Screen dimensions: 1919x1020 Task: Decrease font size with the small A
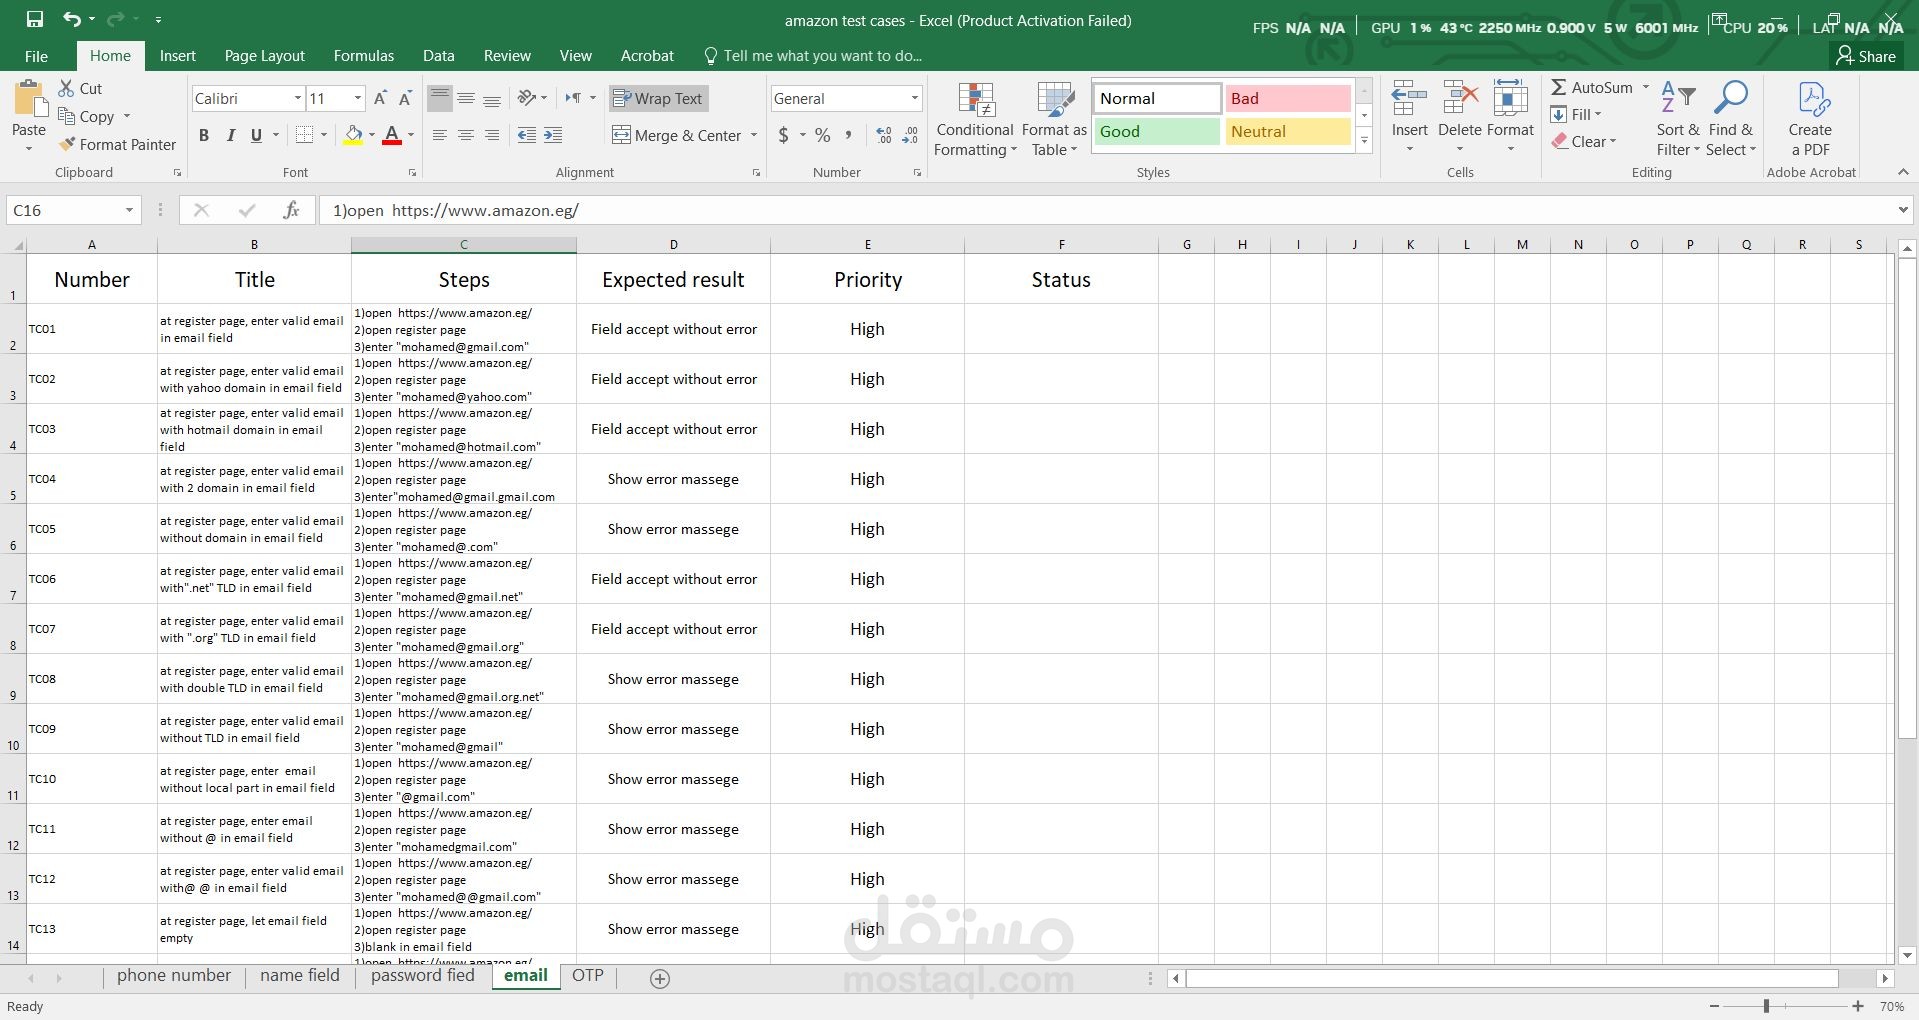[x=405, y=98]
